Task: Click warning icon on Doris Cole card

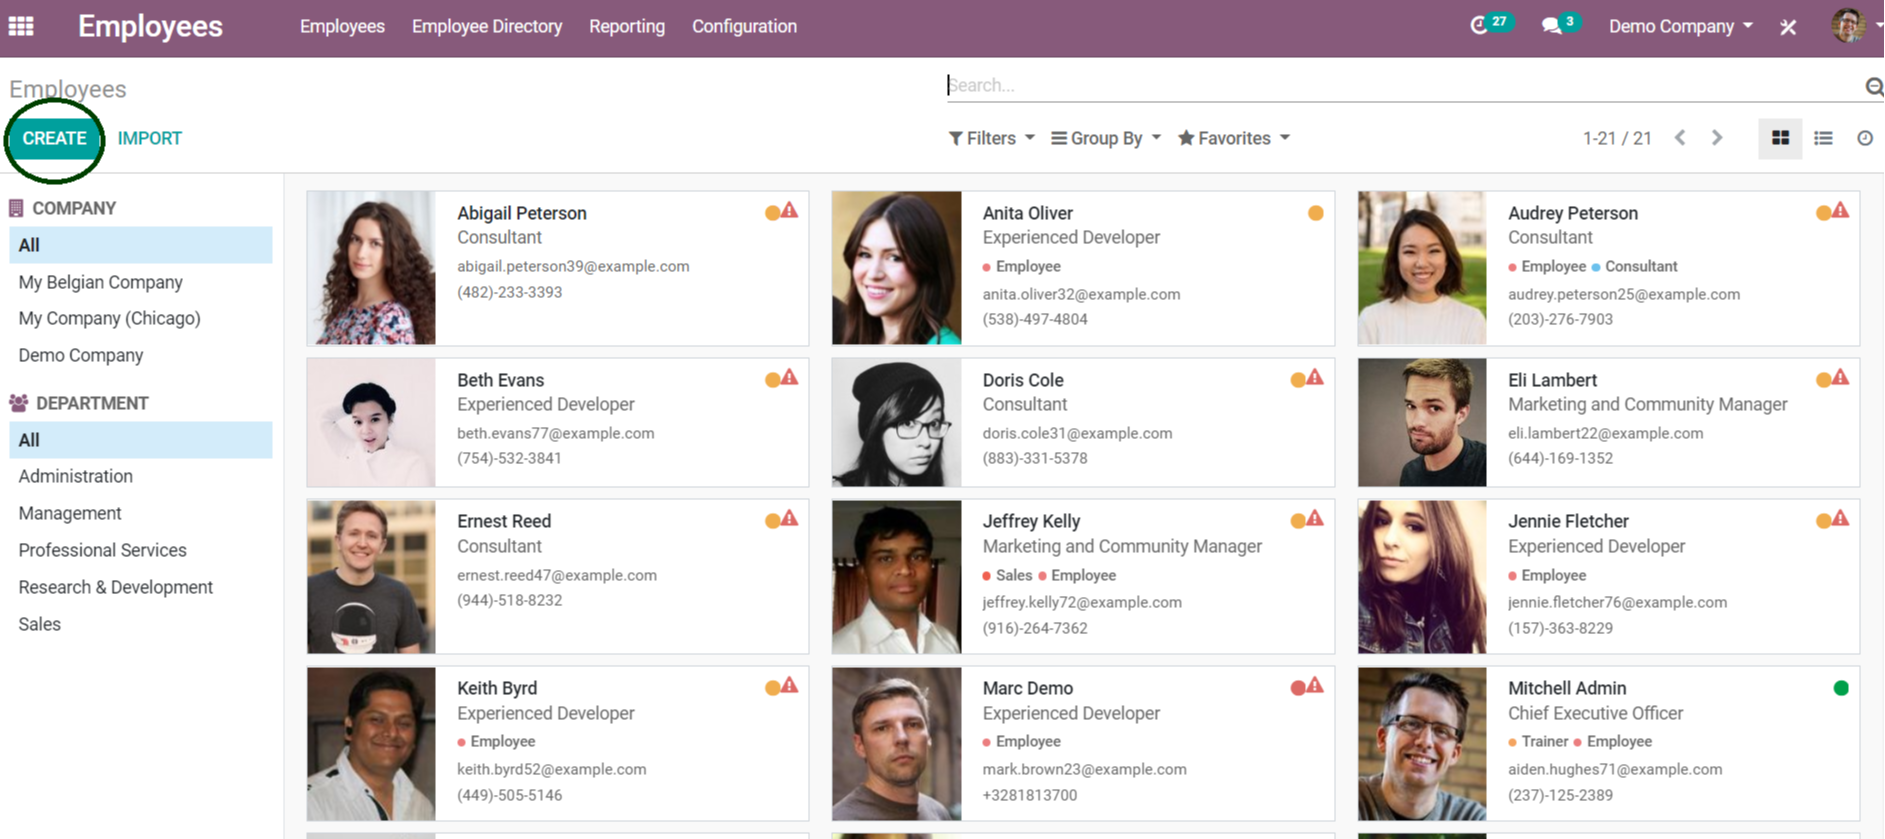Action: tap(1315, 378)
